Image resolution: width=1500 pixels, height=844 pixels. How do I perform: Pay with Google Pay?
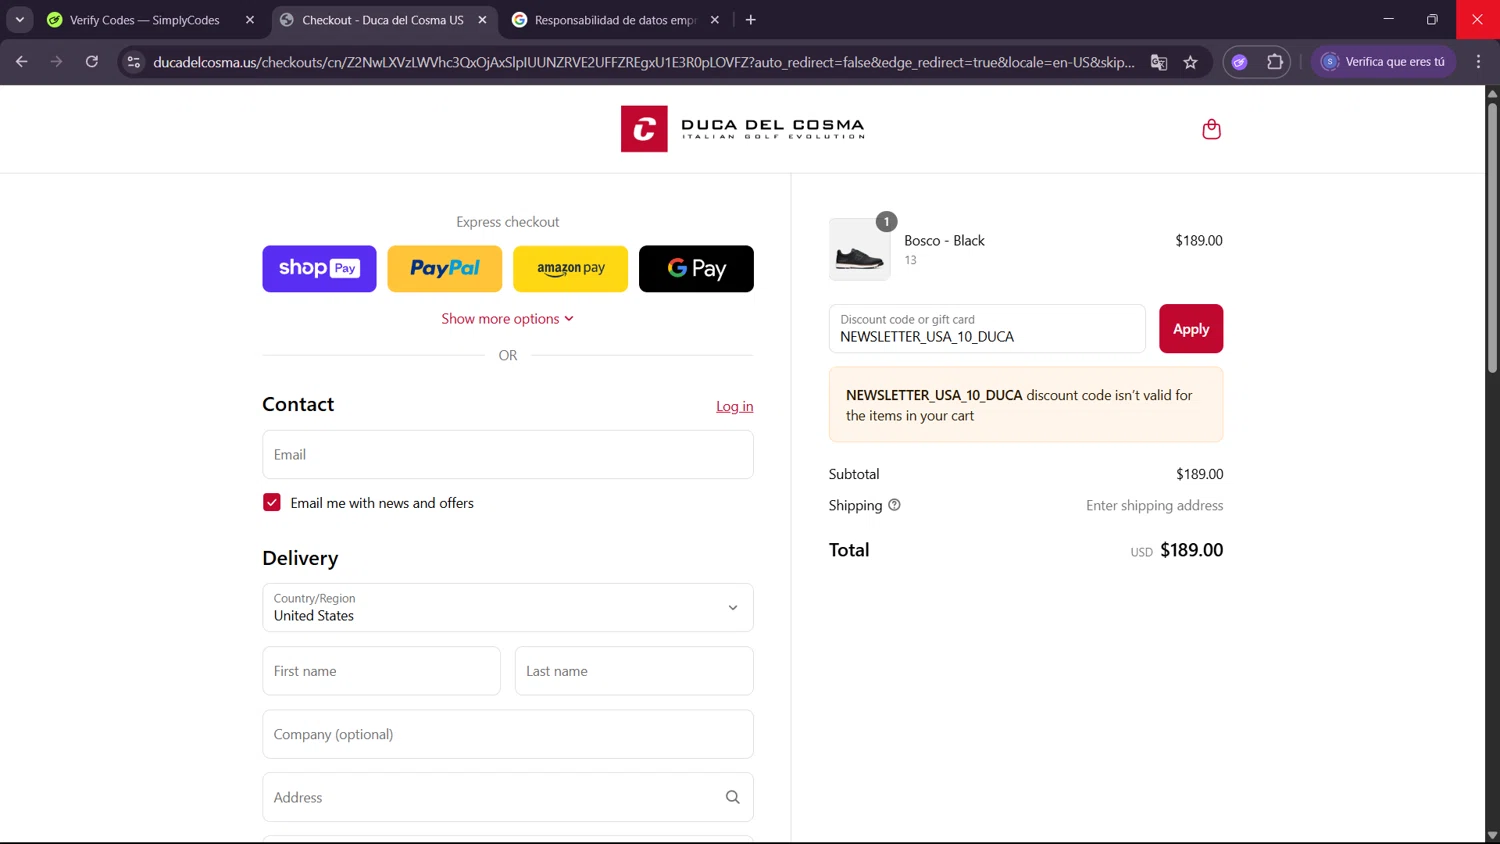coord(696,269)
